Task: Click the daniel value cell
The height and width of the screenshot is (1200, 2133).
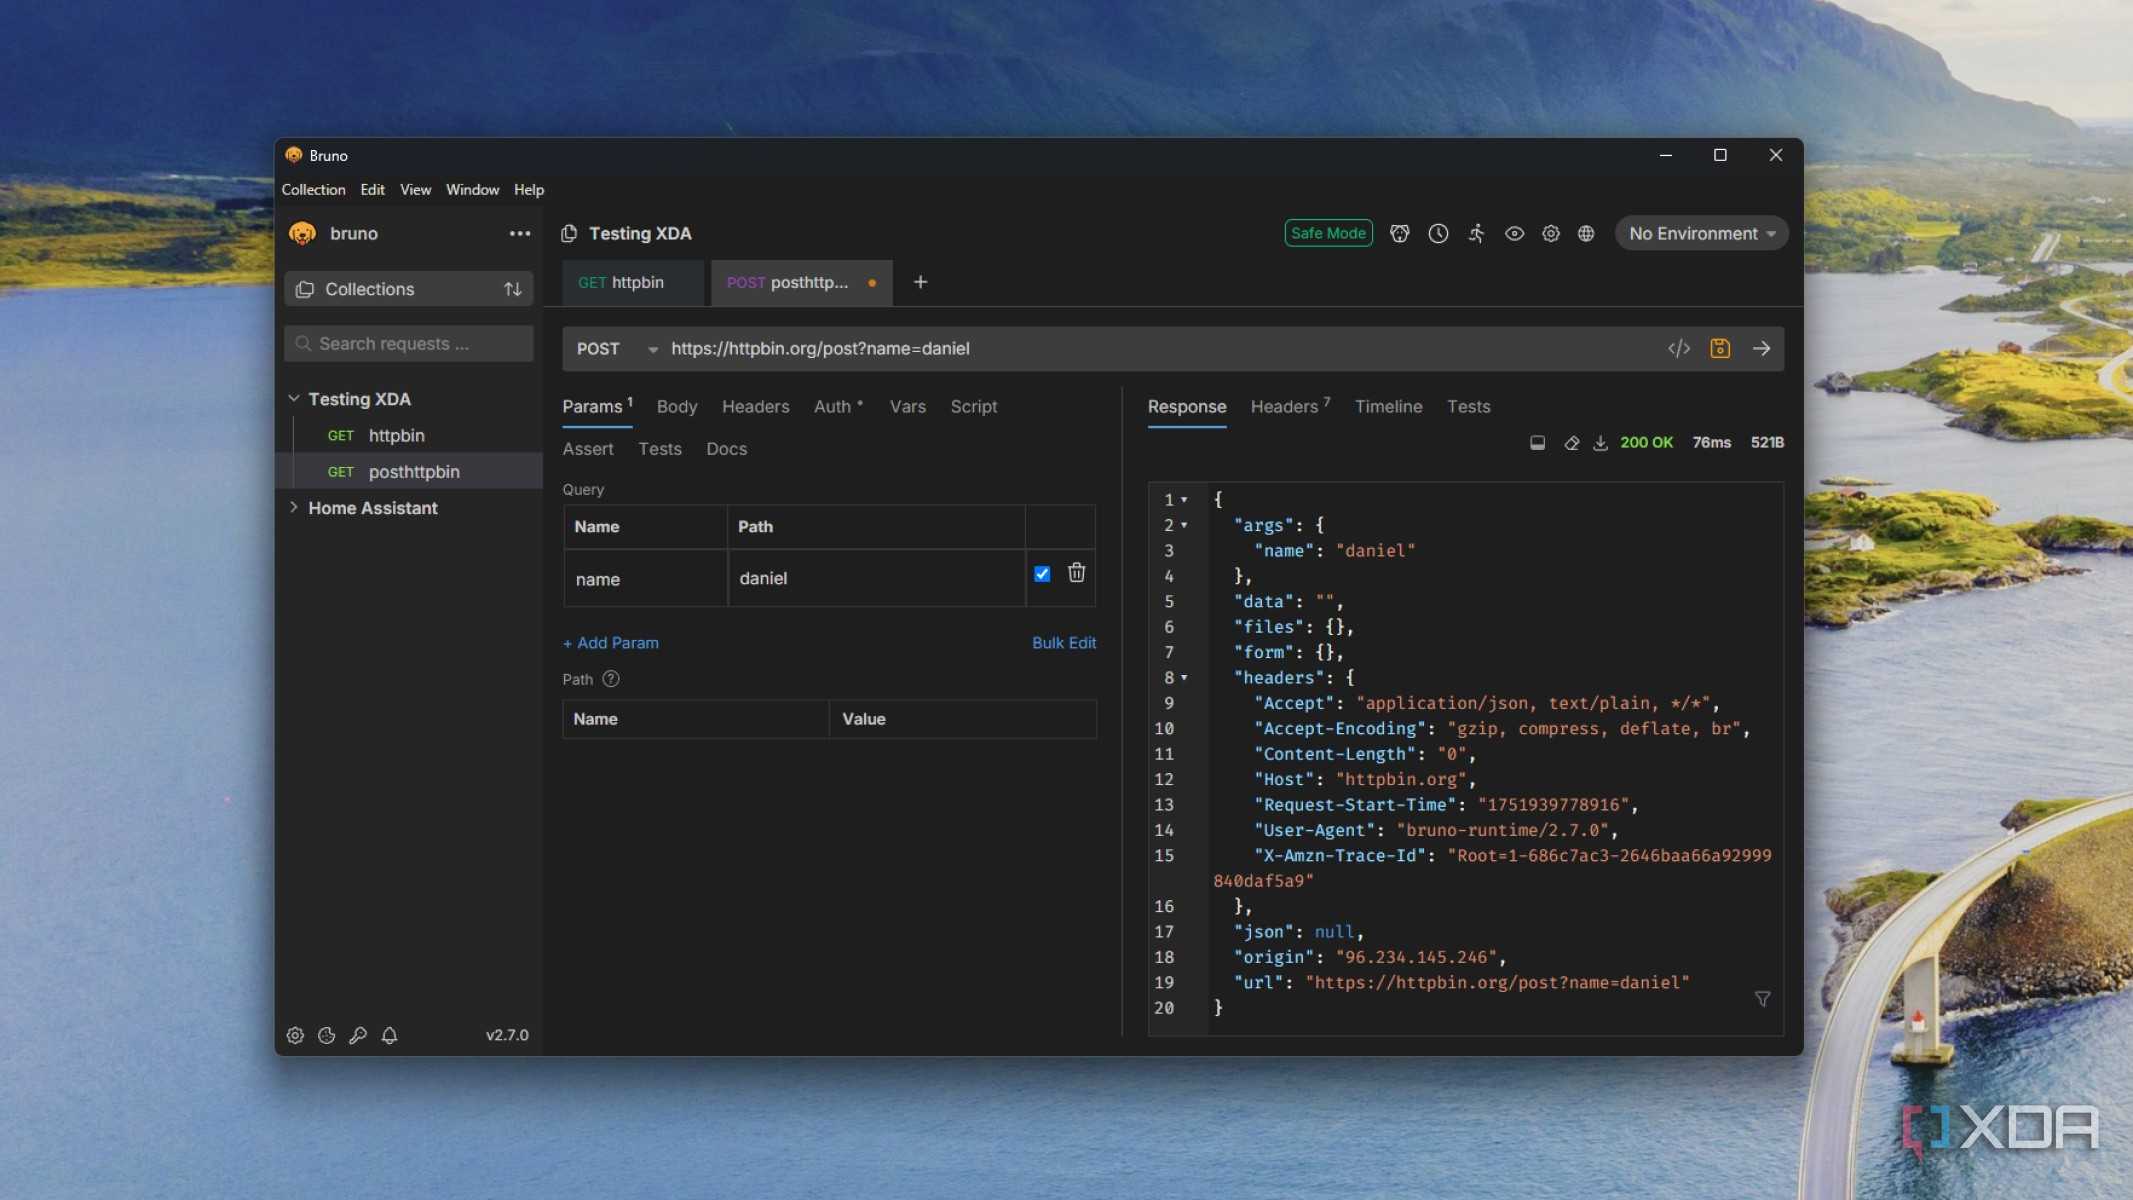Action: 876,578
